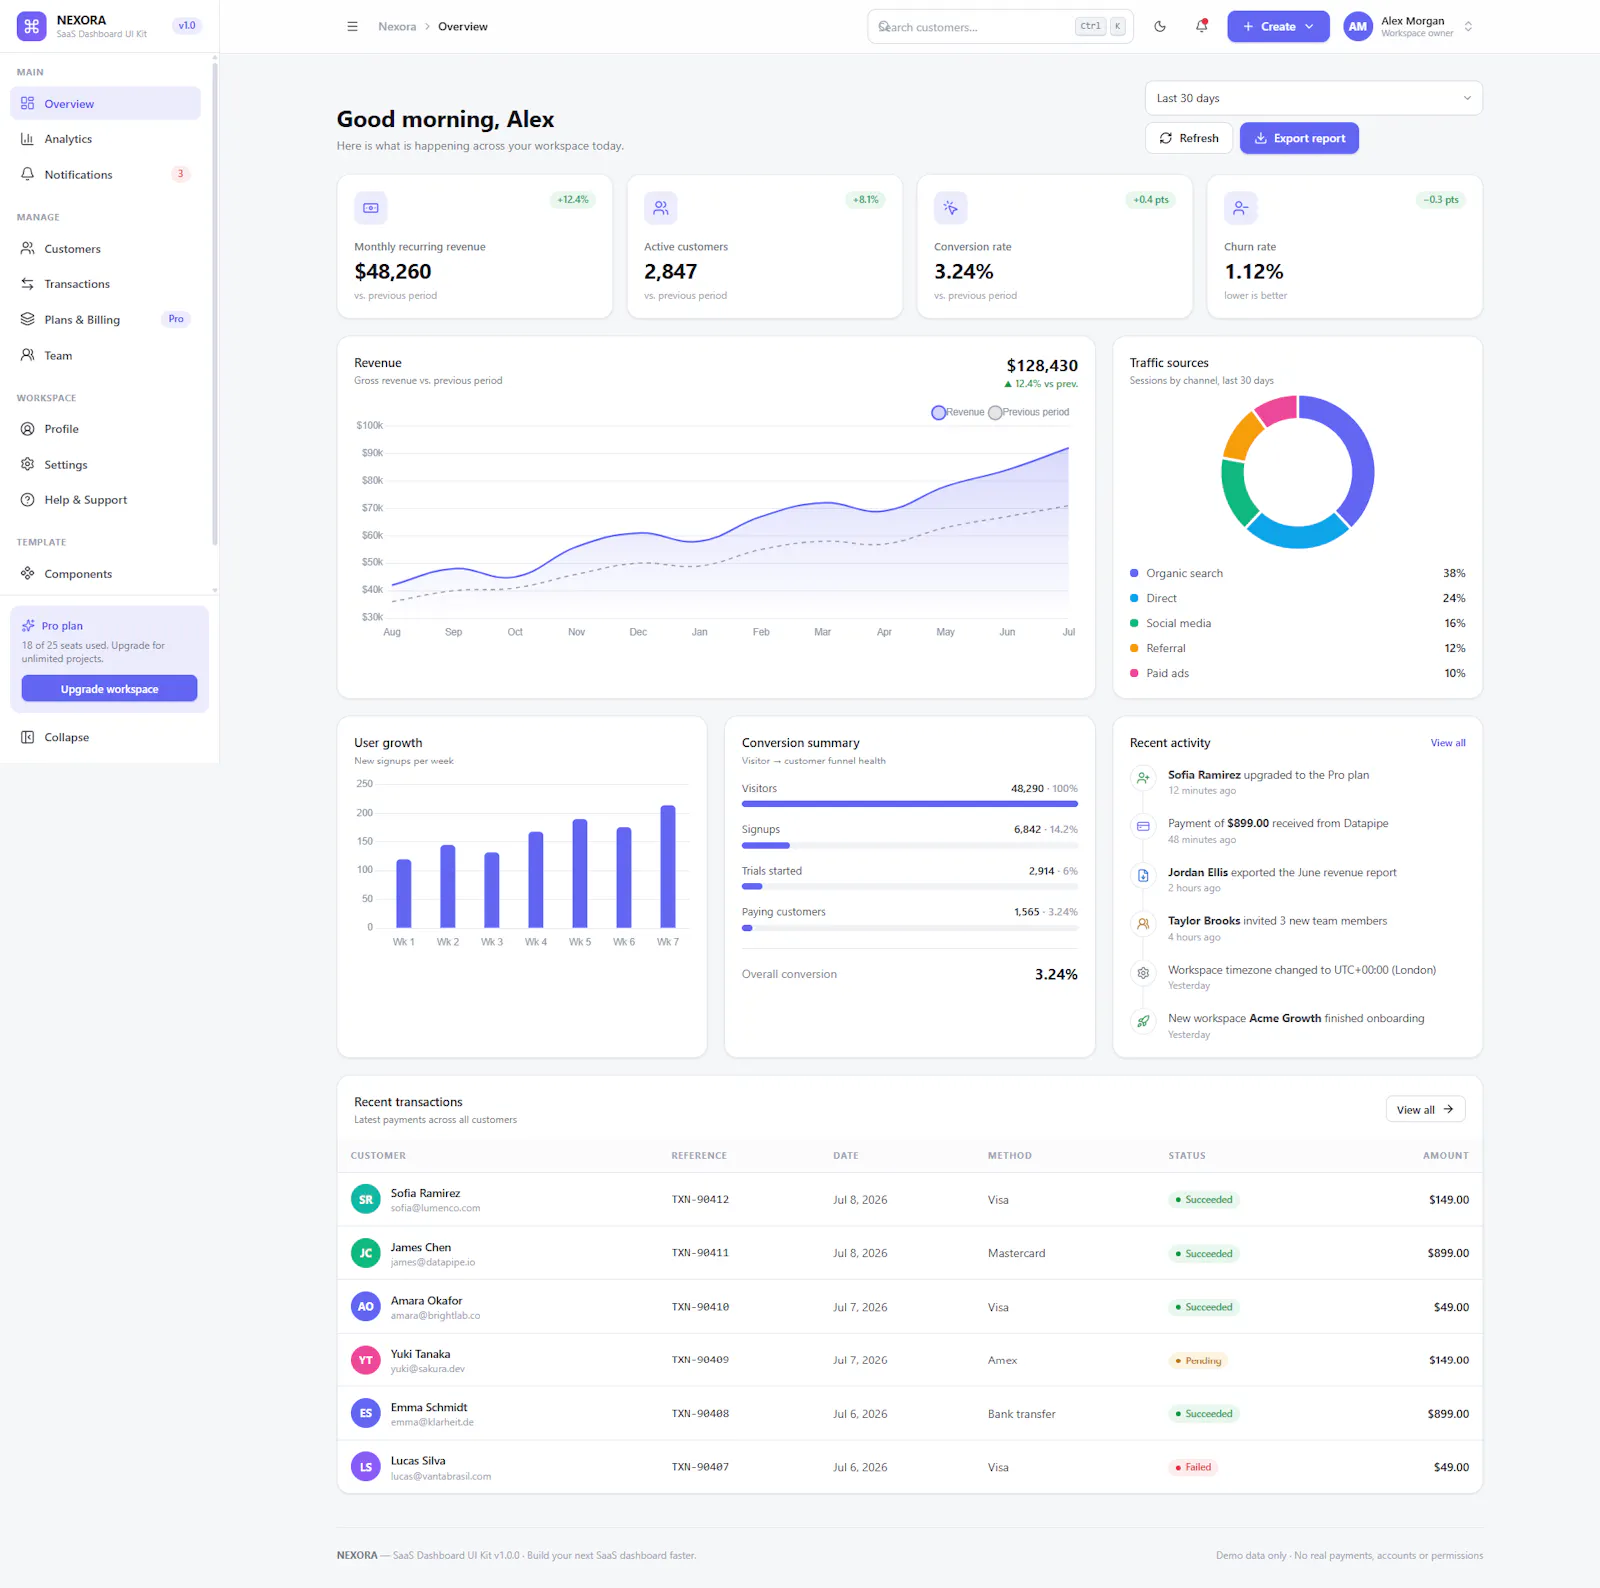This screenshot has height=1588, width=1600.
Task: Open Analytics in the sidebar
Action: [105, 139]
